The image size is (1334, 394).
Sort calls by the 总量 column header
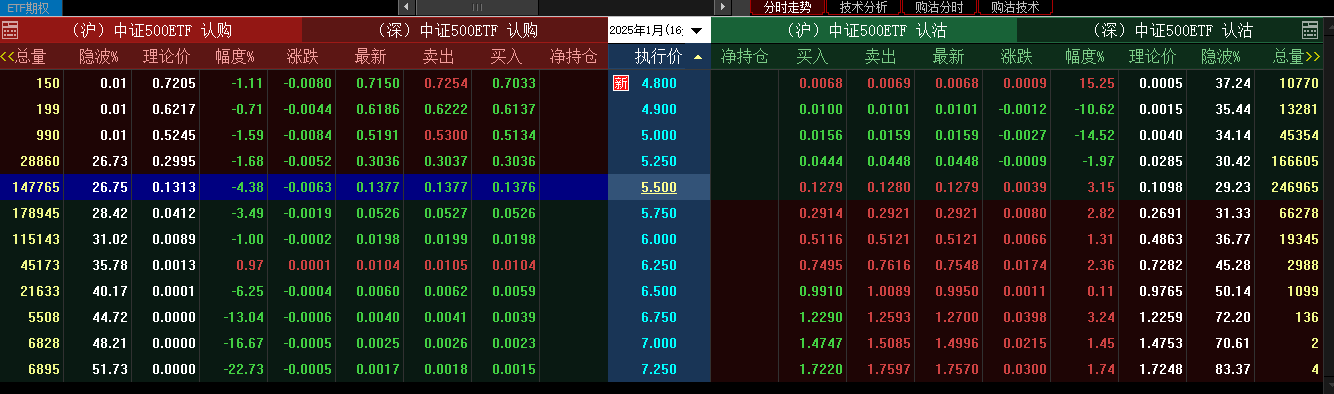coord(31,57)
